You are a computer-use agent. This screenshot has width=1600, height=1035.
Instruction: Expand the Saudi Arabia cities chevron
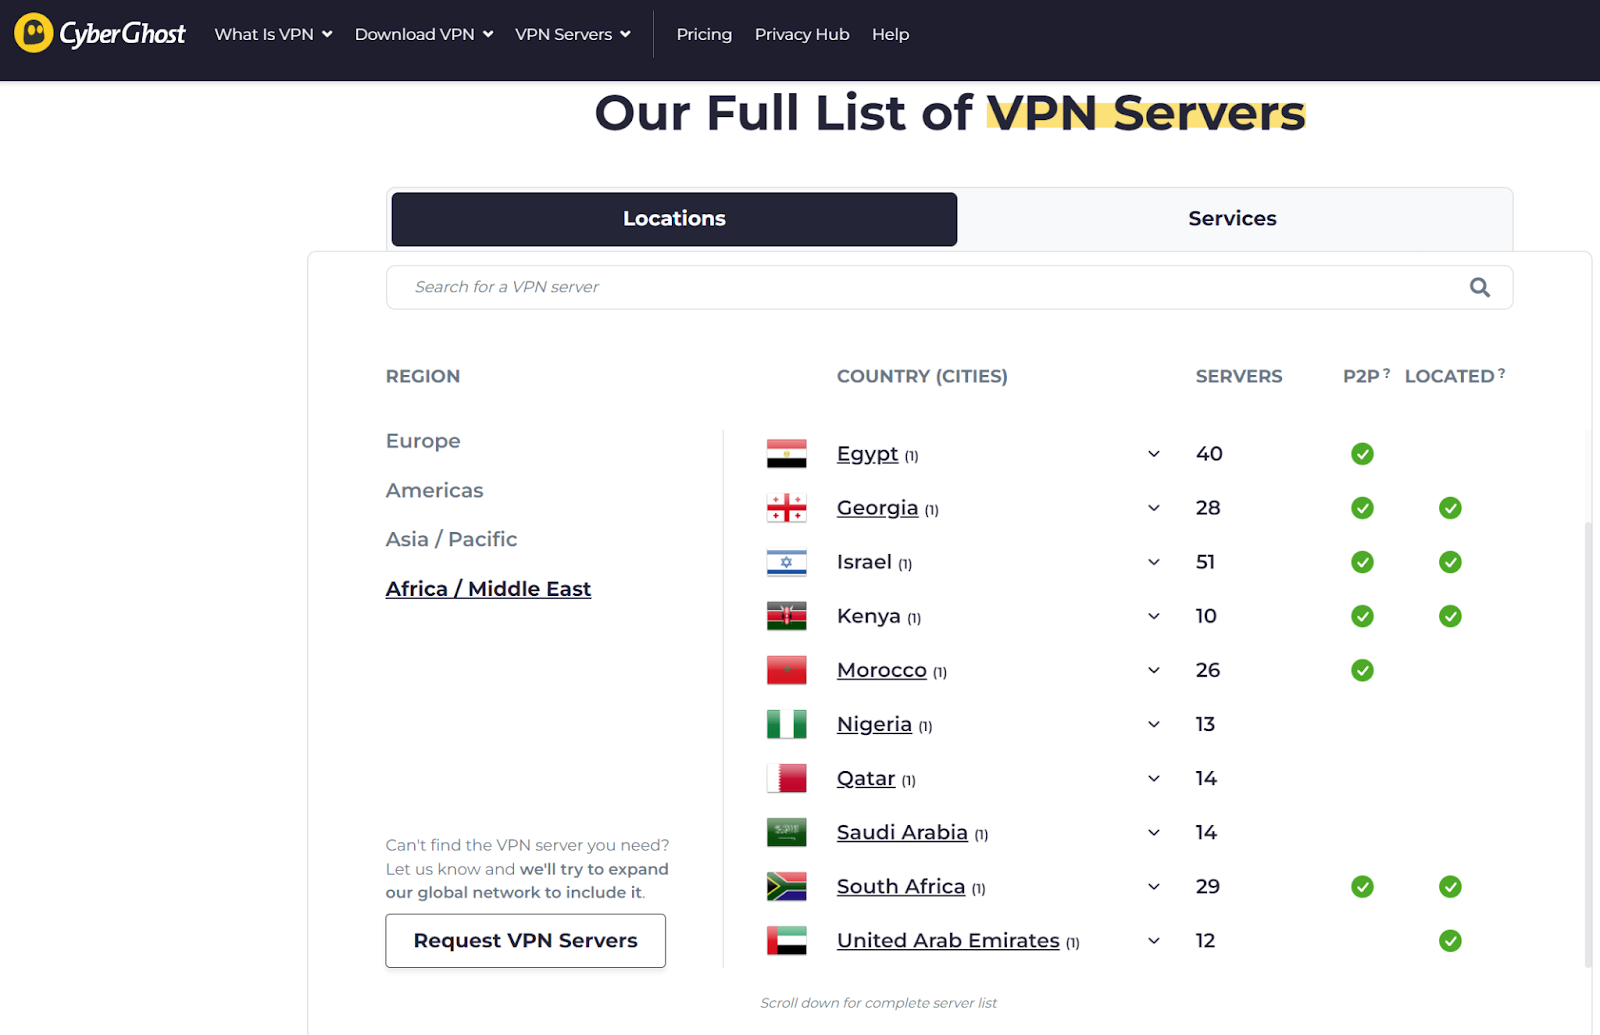point(1154,832)
